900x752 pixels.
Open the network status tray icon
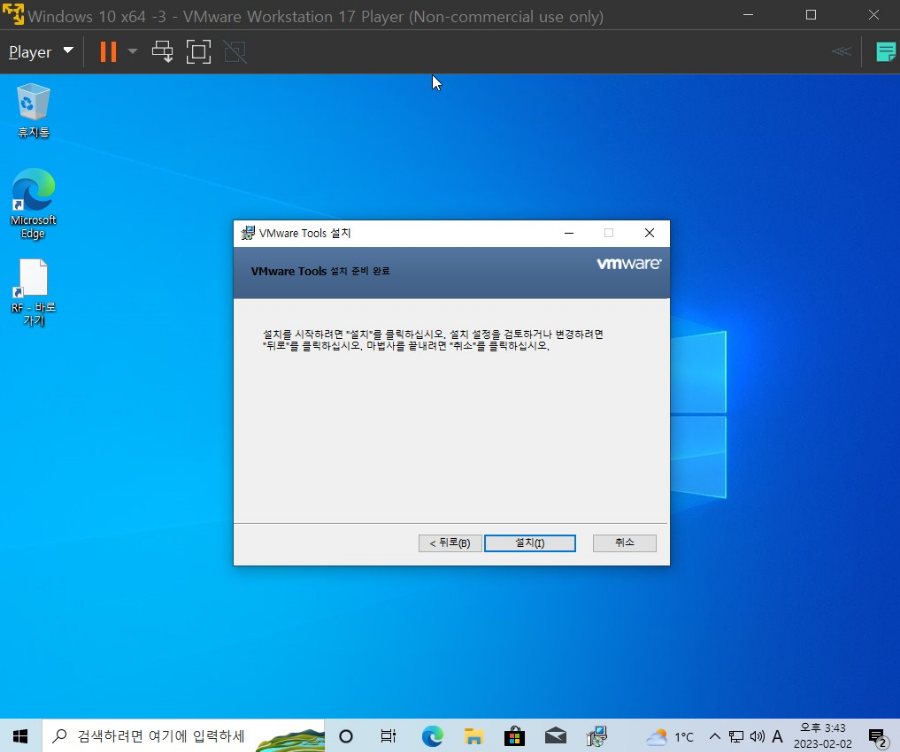coord(736,736)
